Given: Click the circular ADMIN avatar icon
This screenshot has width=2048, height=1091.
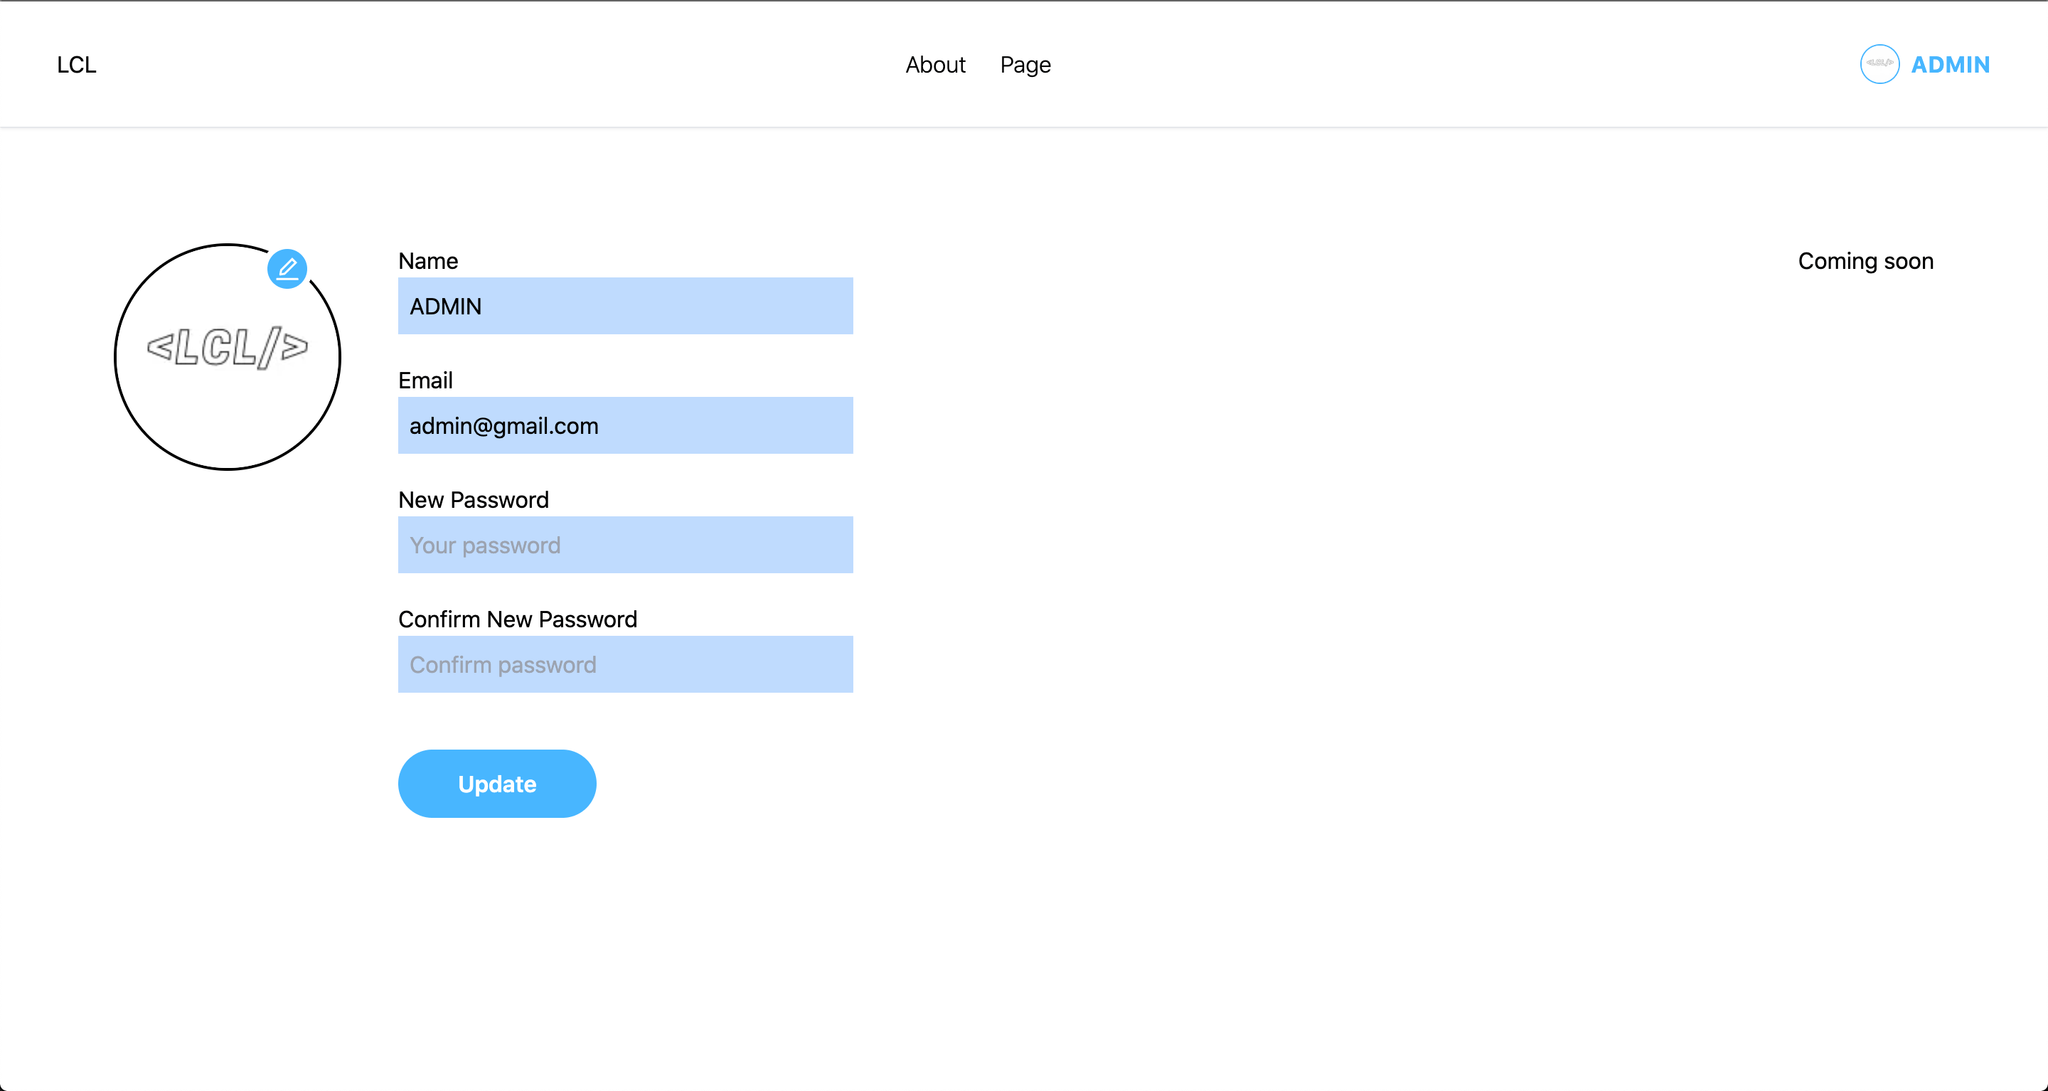Looking at the screenshot, I should [1879, 64].
